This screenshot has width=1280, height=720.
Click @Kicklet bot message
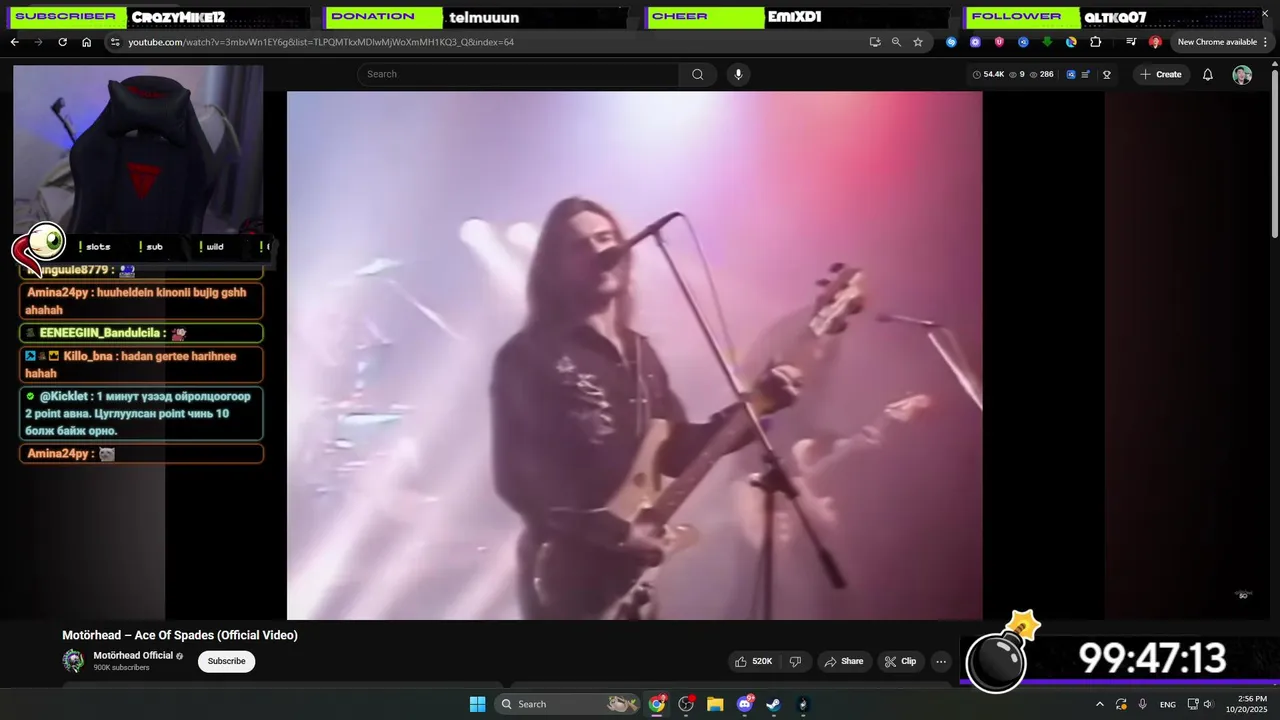[x=141, y=414]
